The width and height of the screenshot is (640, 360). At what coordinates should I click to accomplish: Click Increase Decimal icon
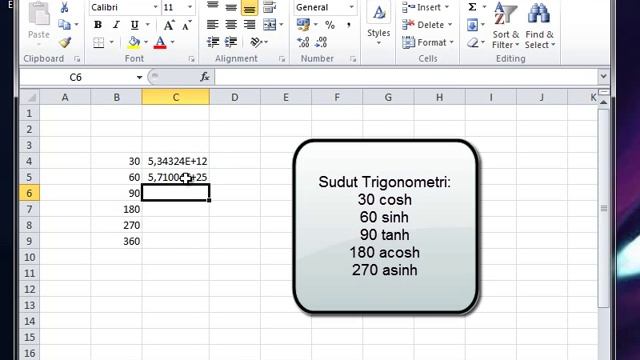(x=303, y=42)
